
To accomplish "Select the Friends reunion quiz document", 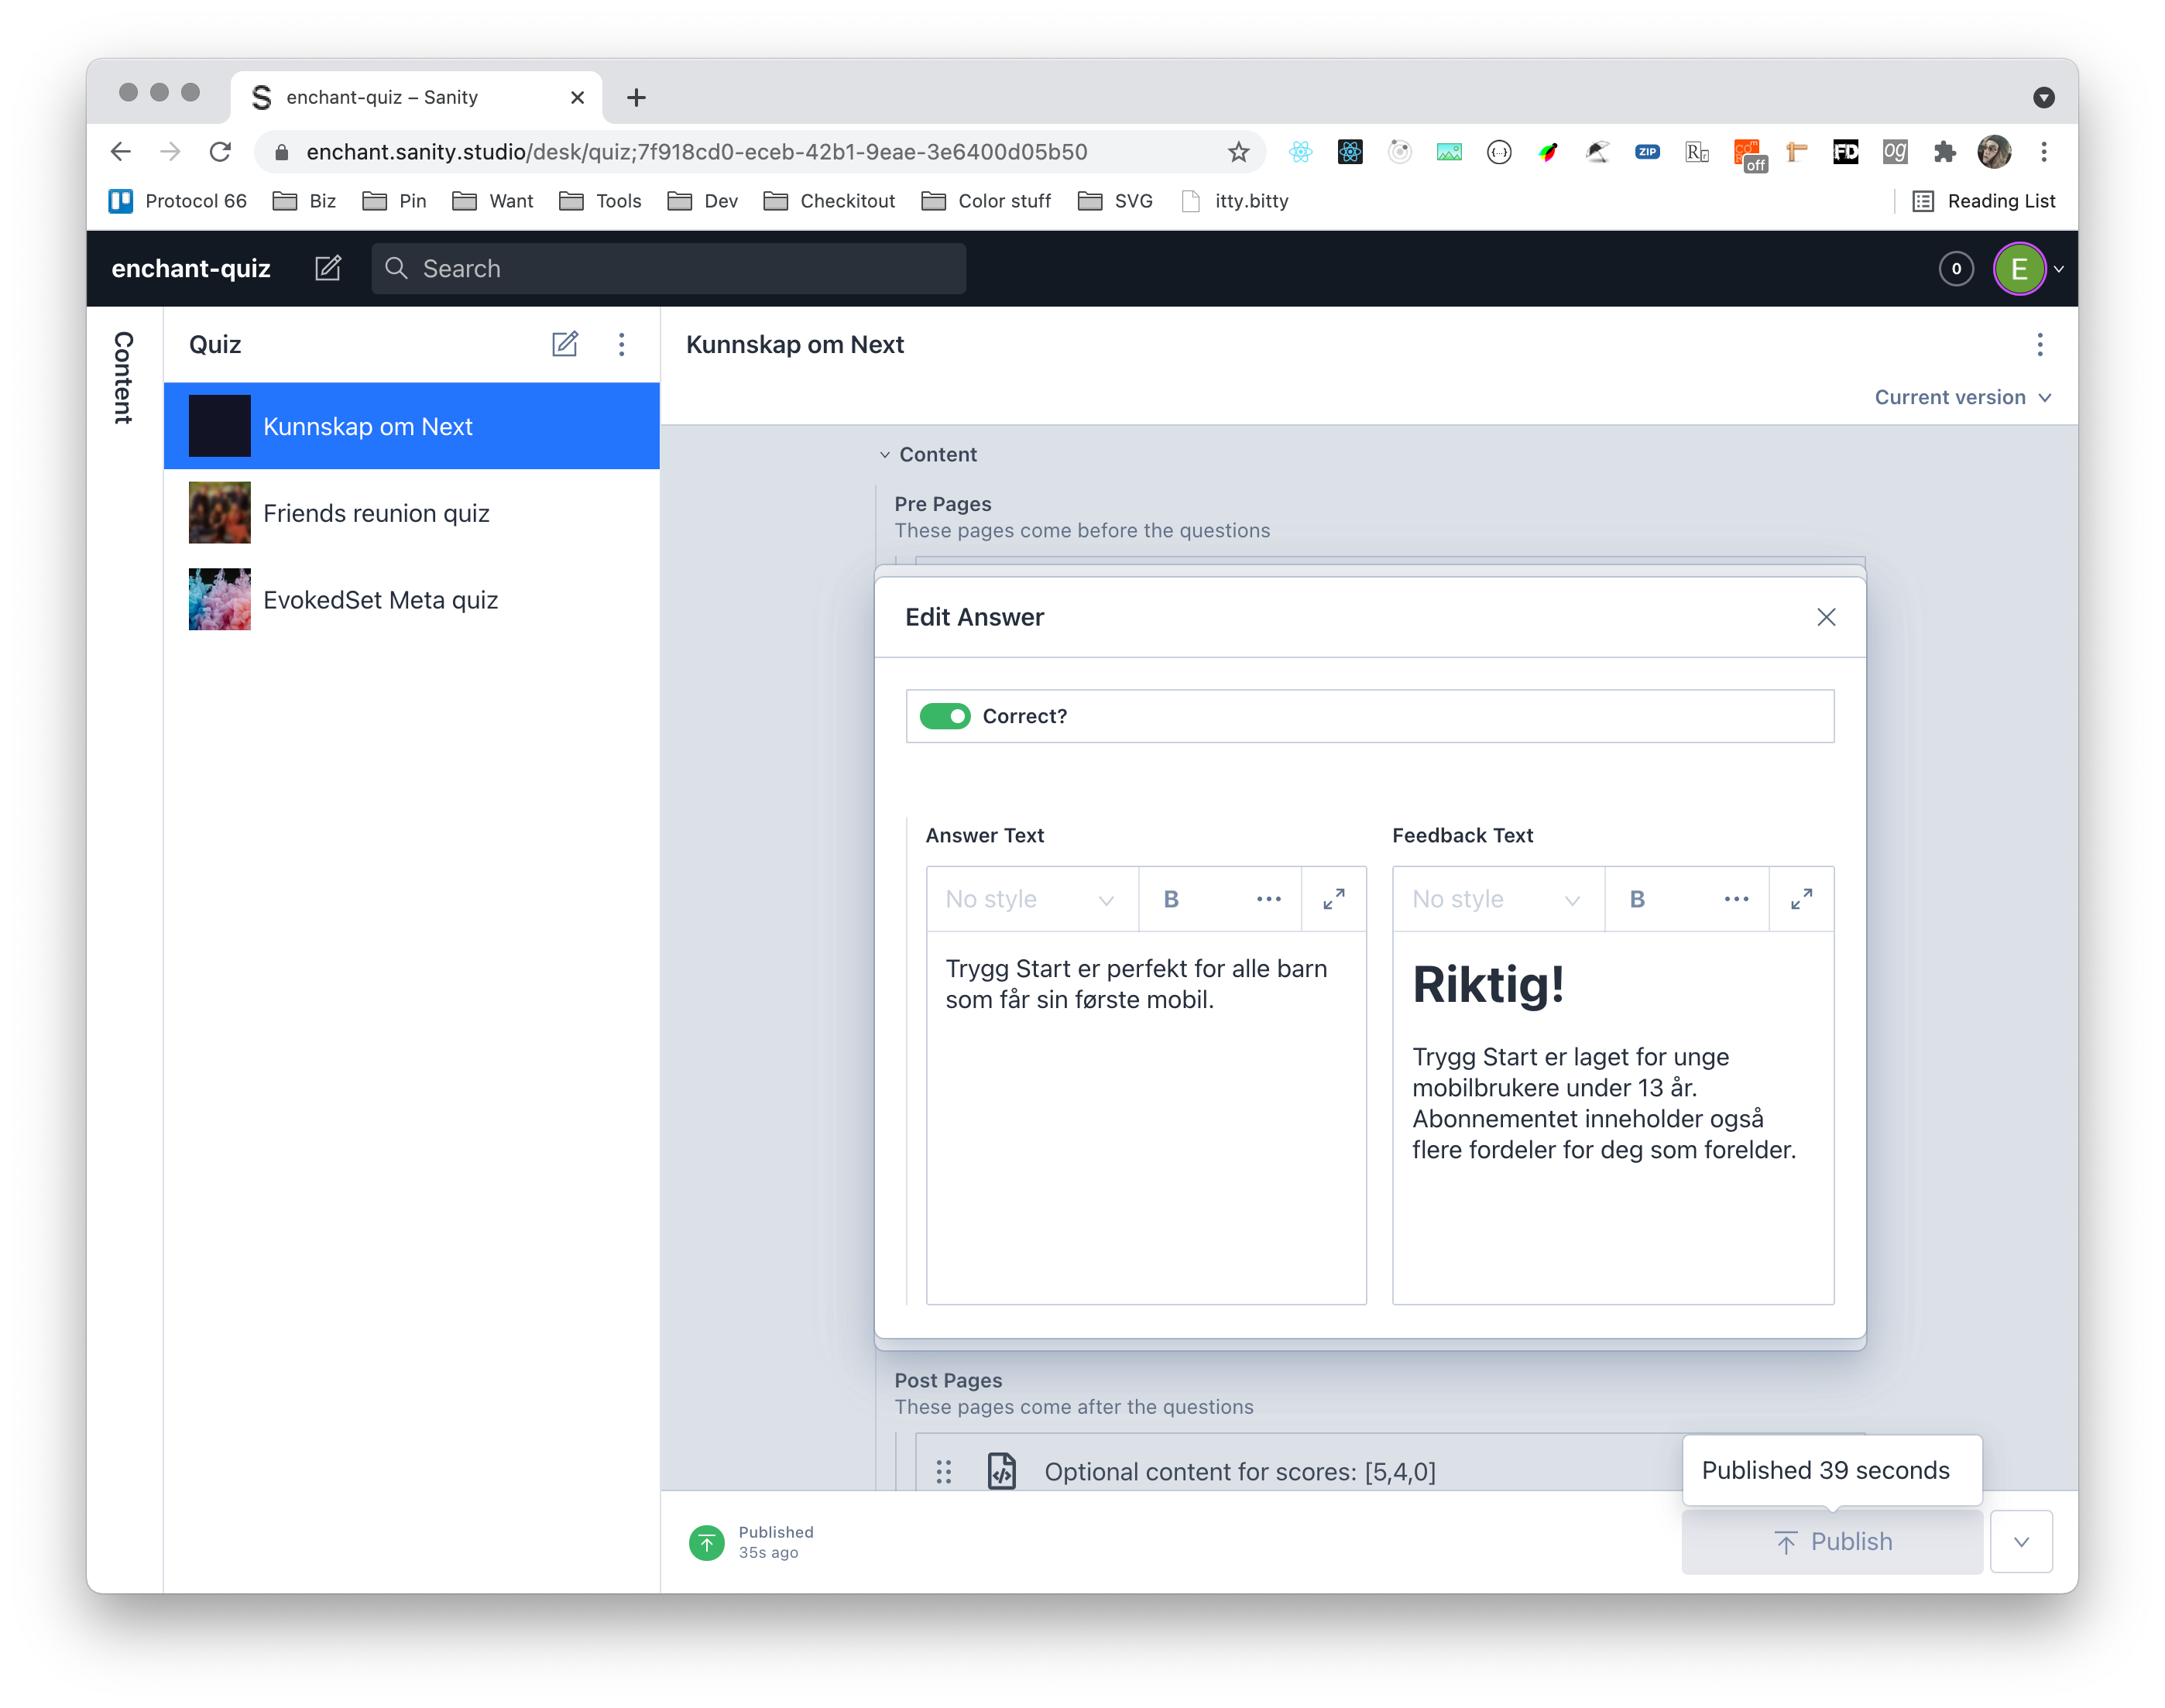I will click(376, 513).
